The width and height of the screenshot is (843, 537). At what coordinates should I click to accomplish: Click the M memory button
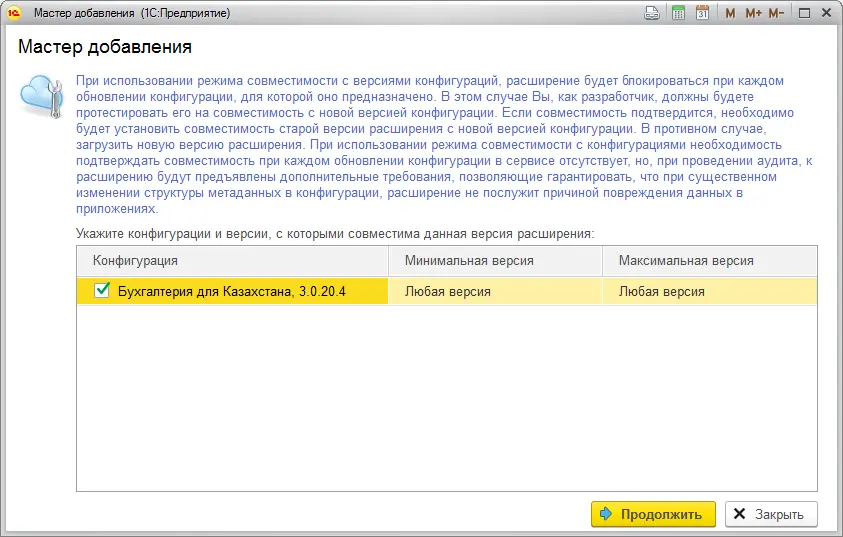730,13
